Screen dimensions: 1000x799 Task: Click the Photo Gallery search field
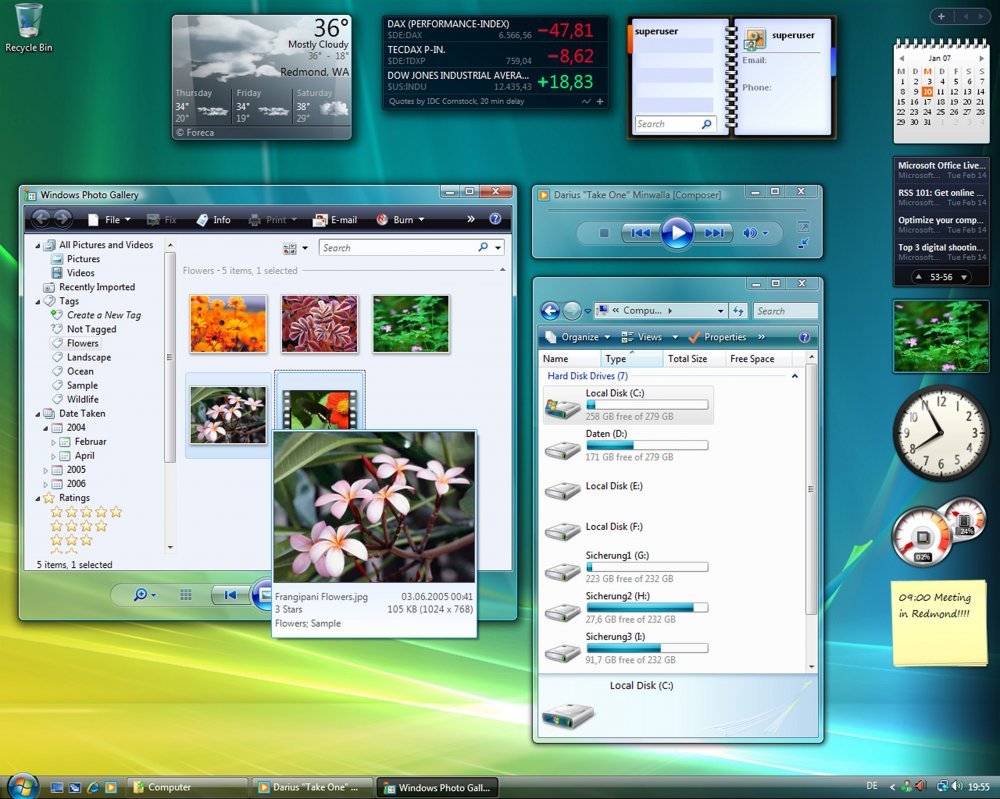pyautogui.click(x=399, y=247)
